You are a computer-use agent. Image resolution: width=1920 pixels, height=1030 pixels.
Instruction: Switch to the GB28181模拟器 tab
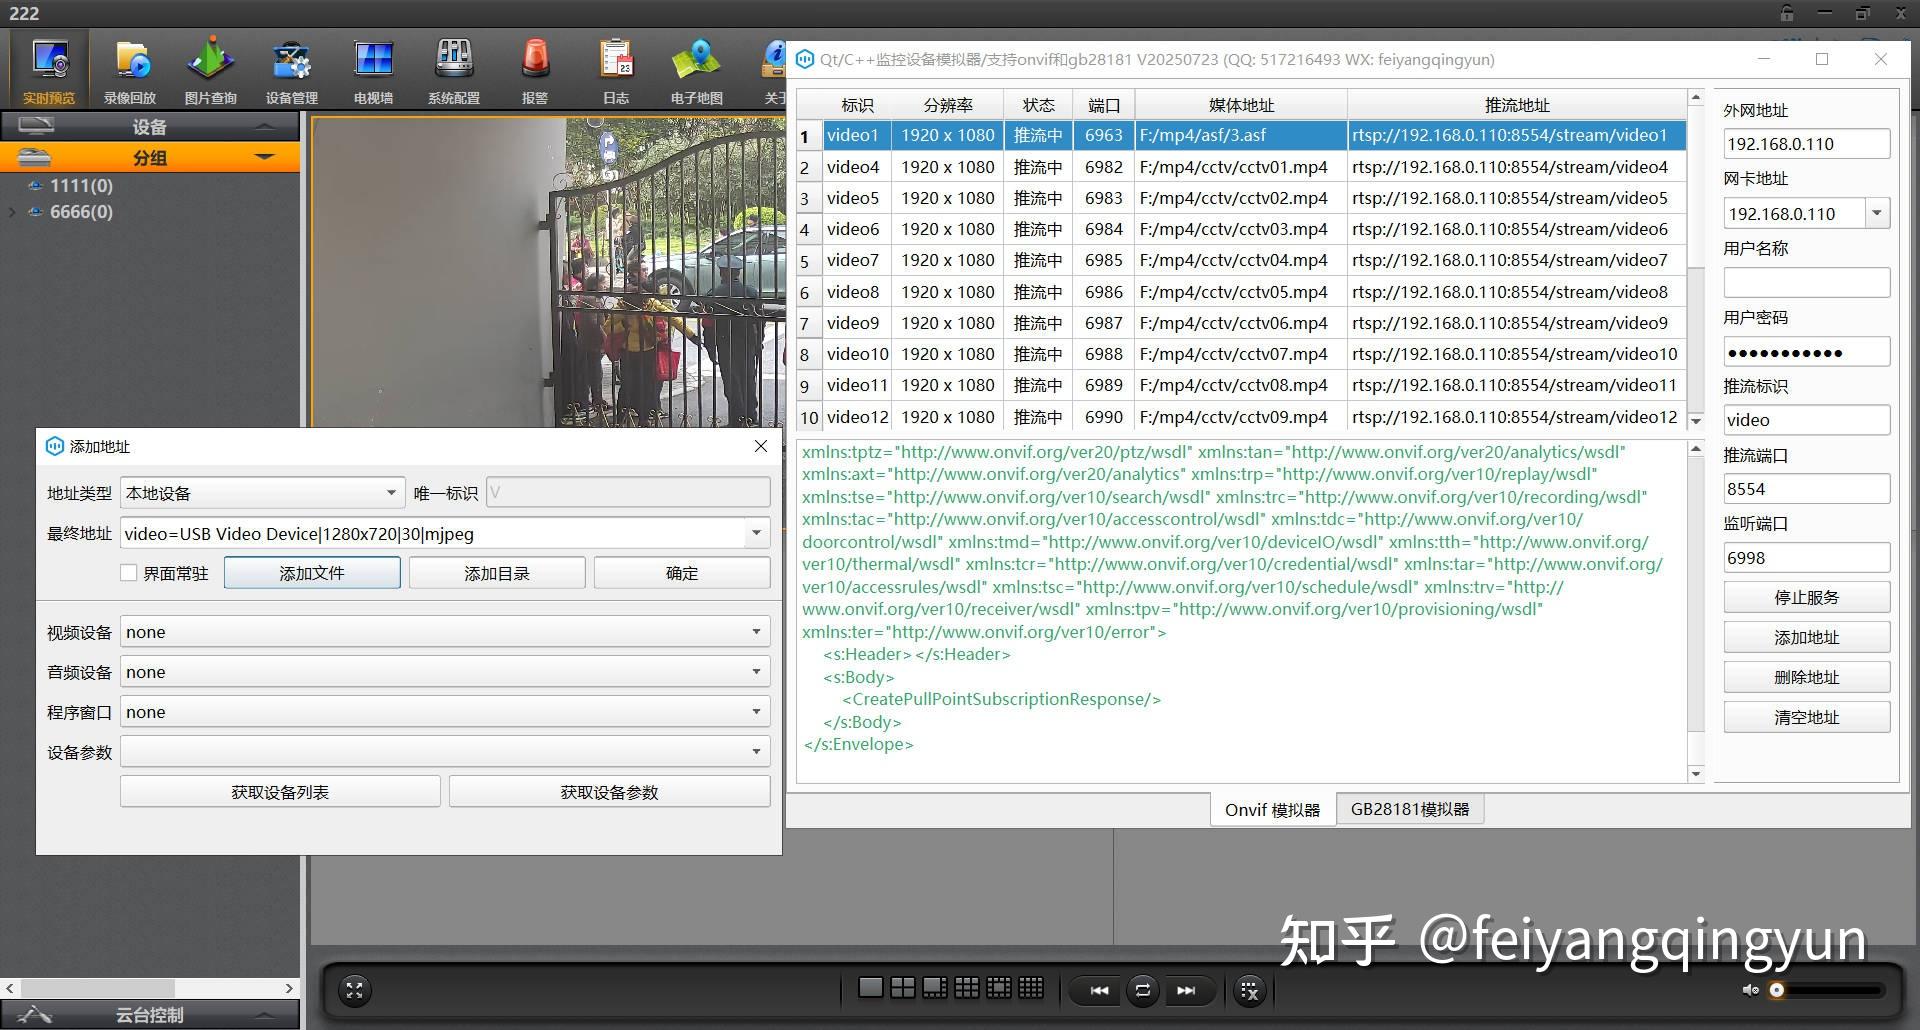point(1410,809)
